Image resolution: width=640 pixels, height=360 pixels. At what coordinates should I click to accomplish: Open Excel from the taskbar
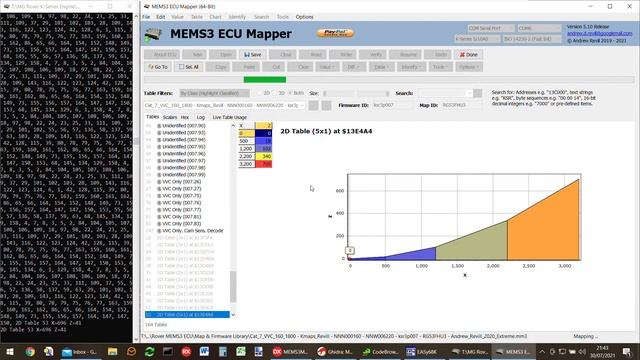pos(241,351)
